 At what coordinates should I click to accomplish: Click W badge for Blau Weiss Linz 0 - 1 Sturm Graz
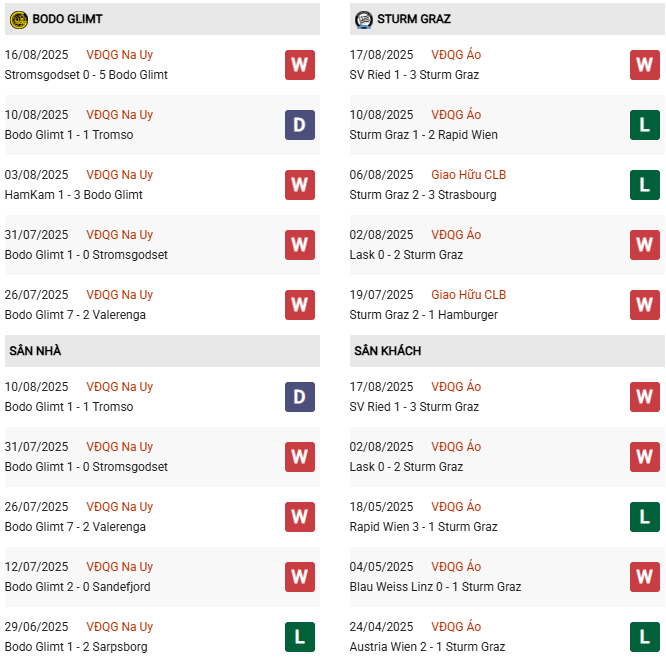point(645,577)
